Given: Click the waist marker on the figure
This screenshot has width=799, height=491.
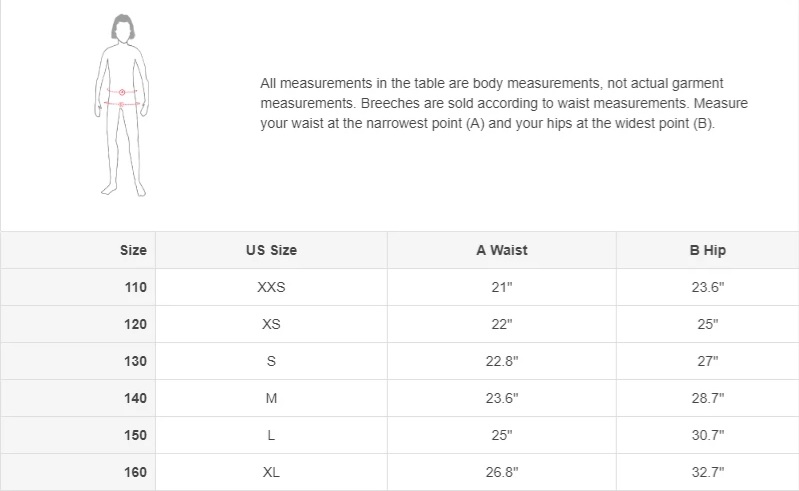Looking at the screenshot, I should (122, 92).
